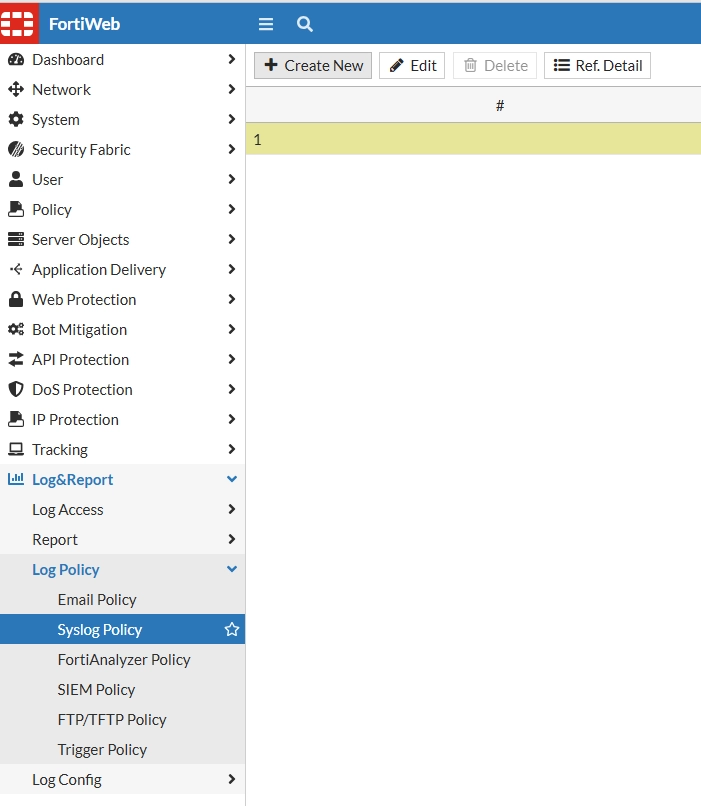Click the Dashboard gauge icon
The image size is (701, 806).
16,60
